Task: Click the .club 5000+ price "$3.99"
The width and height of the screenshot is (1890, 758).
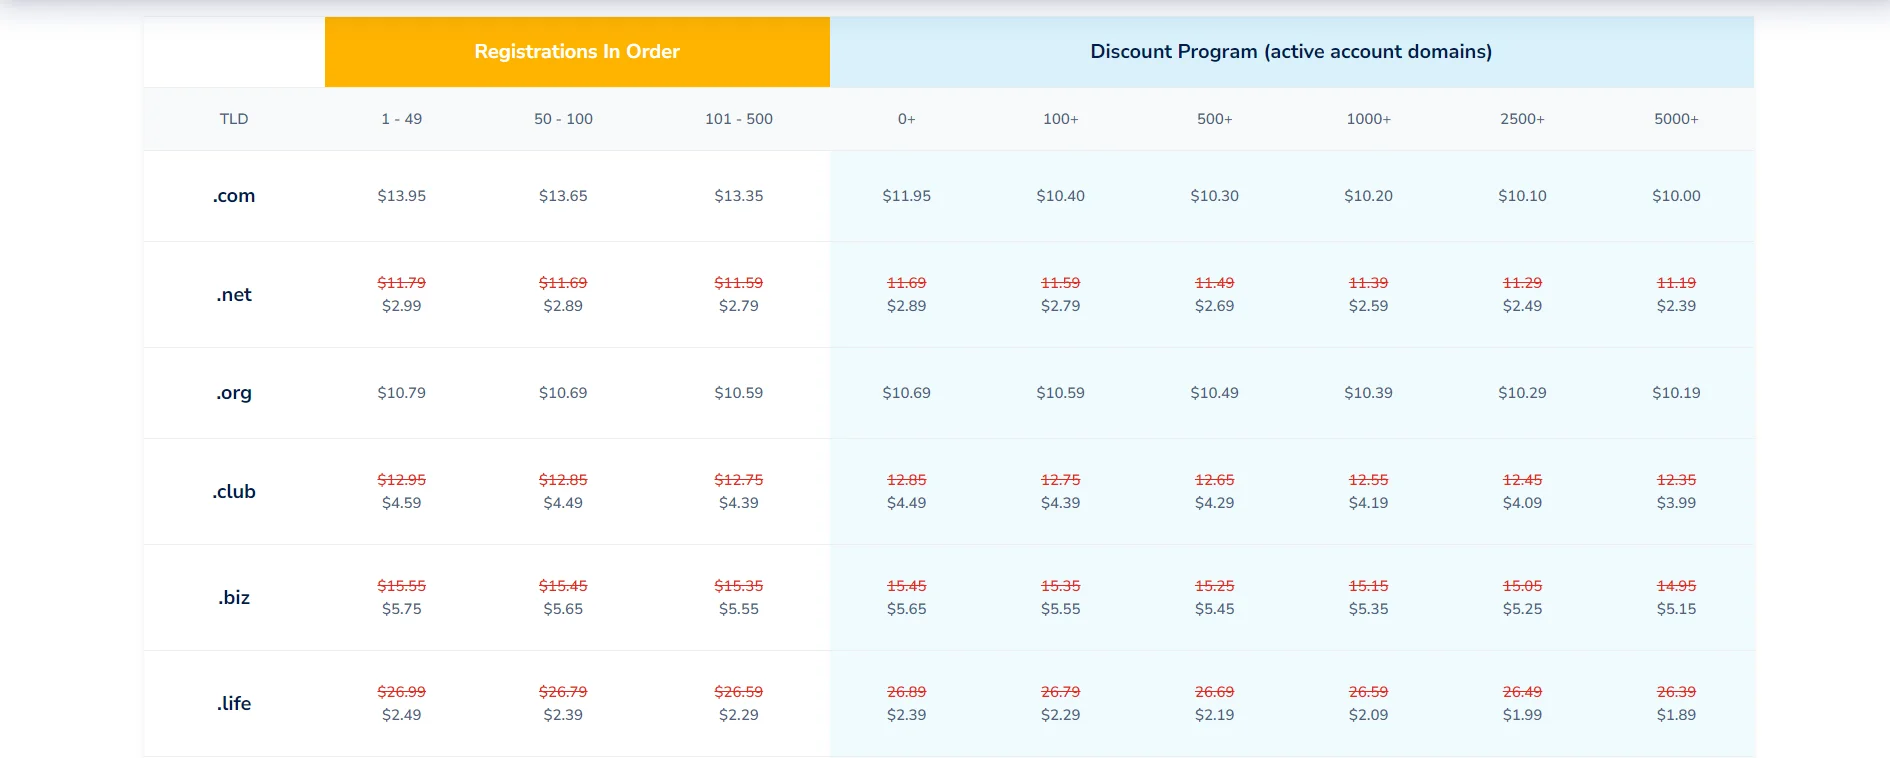Action: [1677, 503]
